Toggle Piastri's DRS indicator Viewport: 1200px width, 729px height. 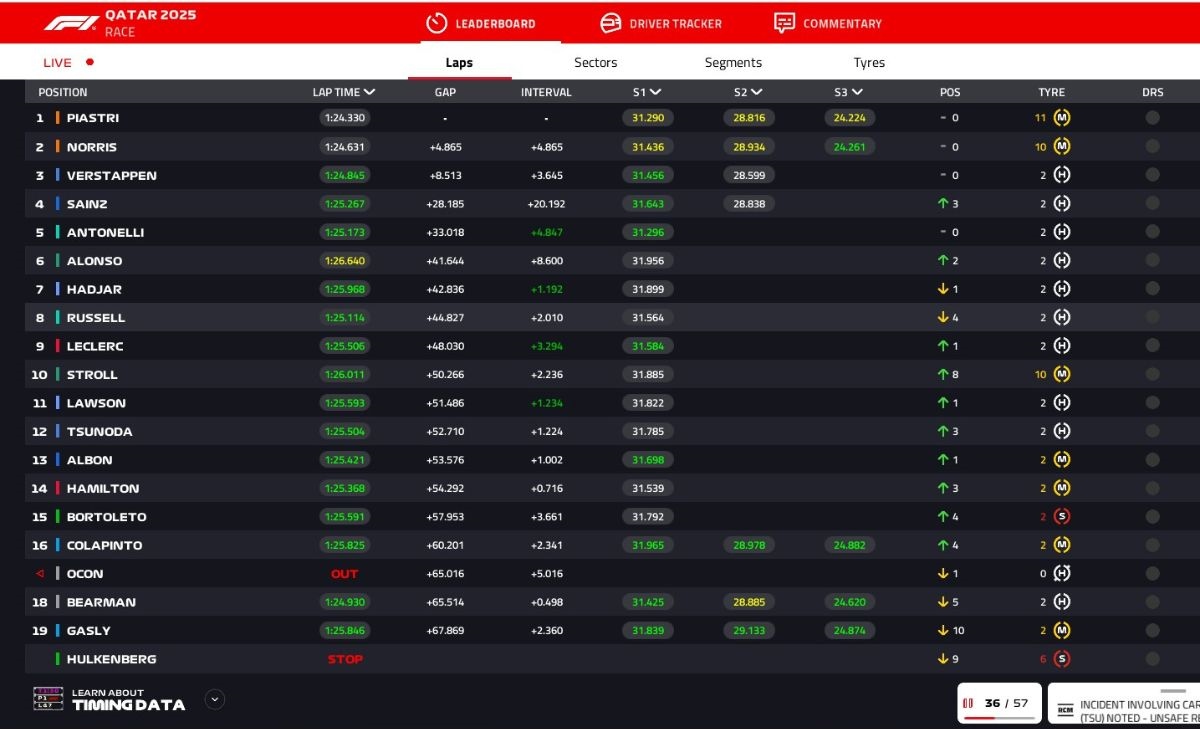[1152, 118]
